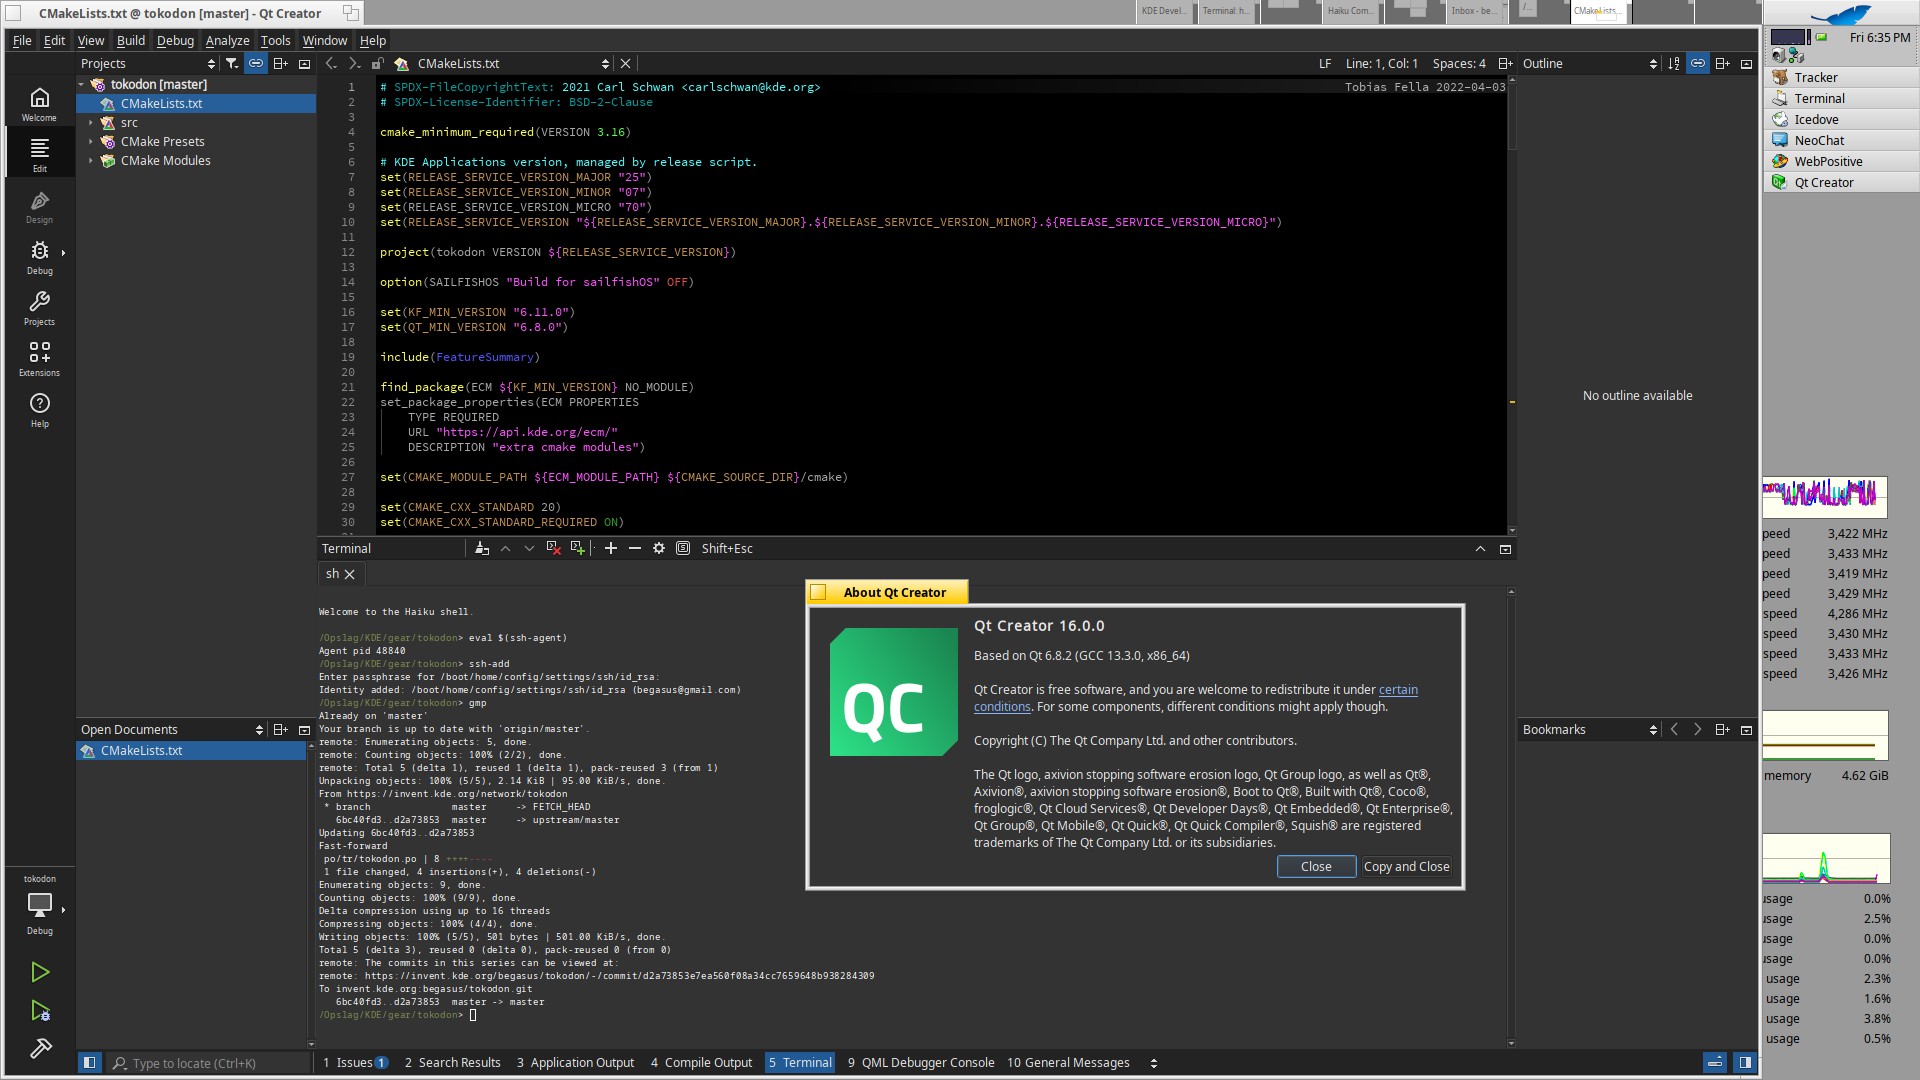The height and width of the screenshot is (1080, 1920).
Task: Expand CMake Modules node
Action: tap(91, 161)
